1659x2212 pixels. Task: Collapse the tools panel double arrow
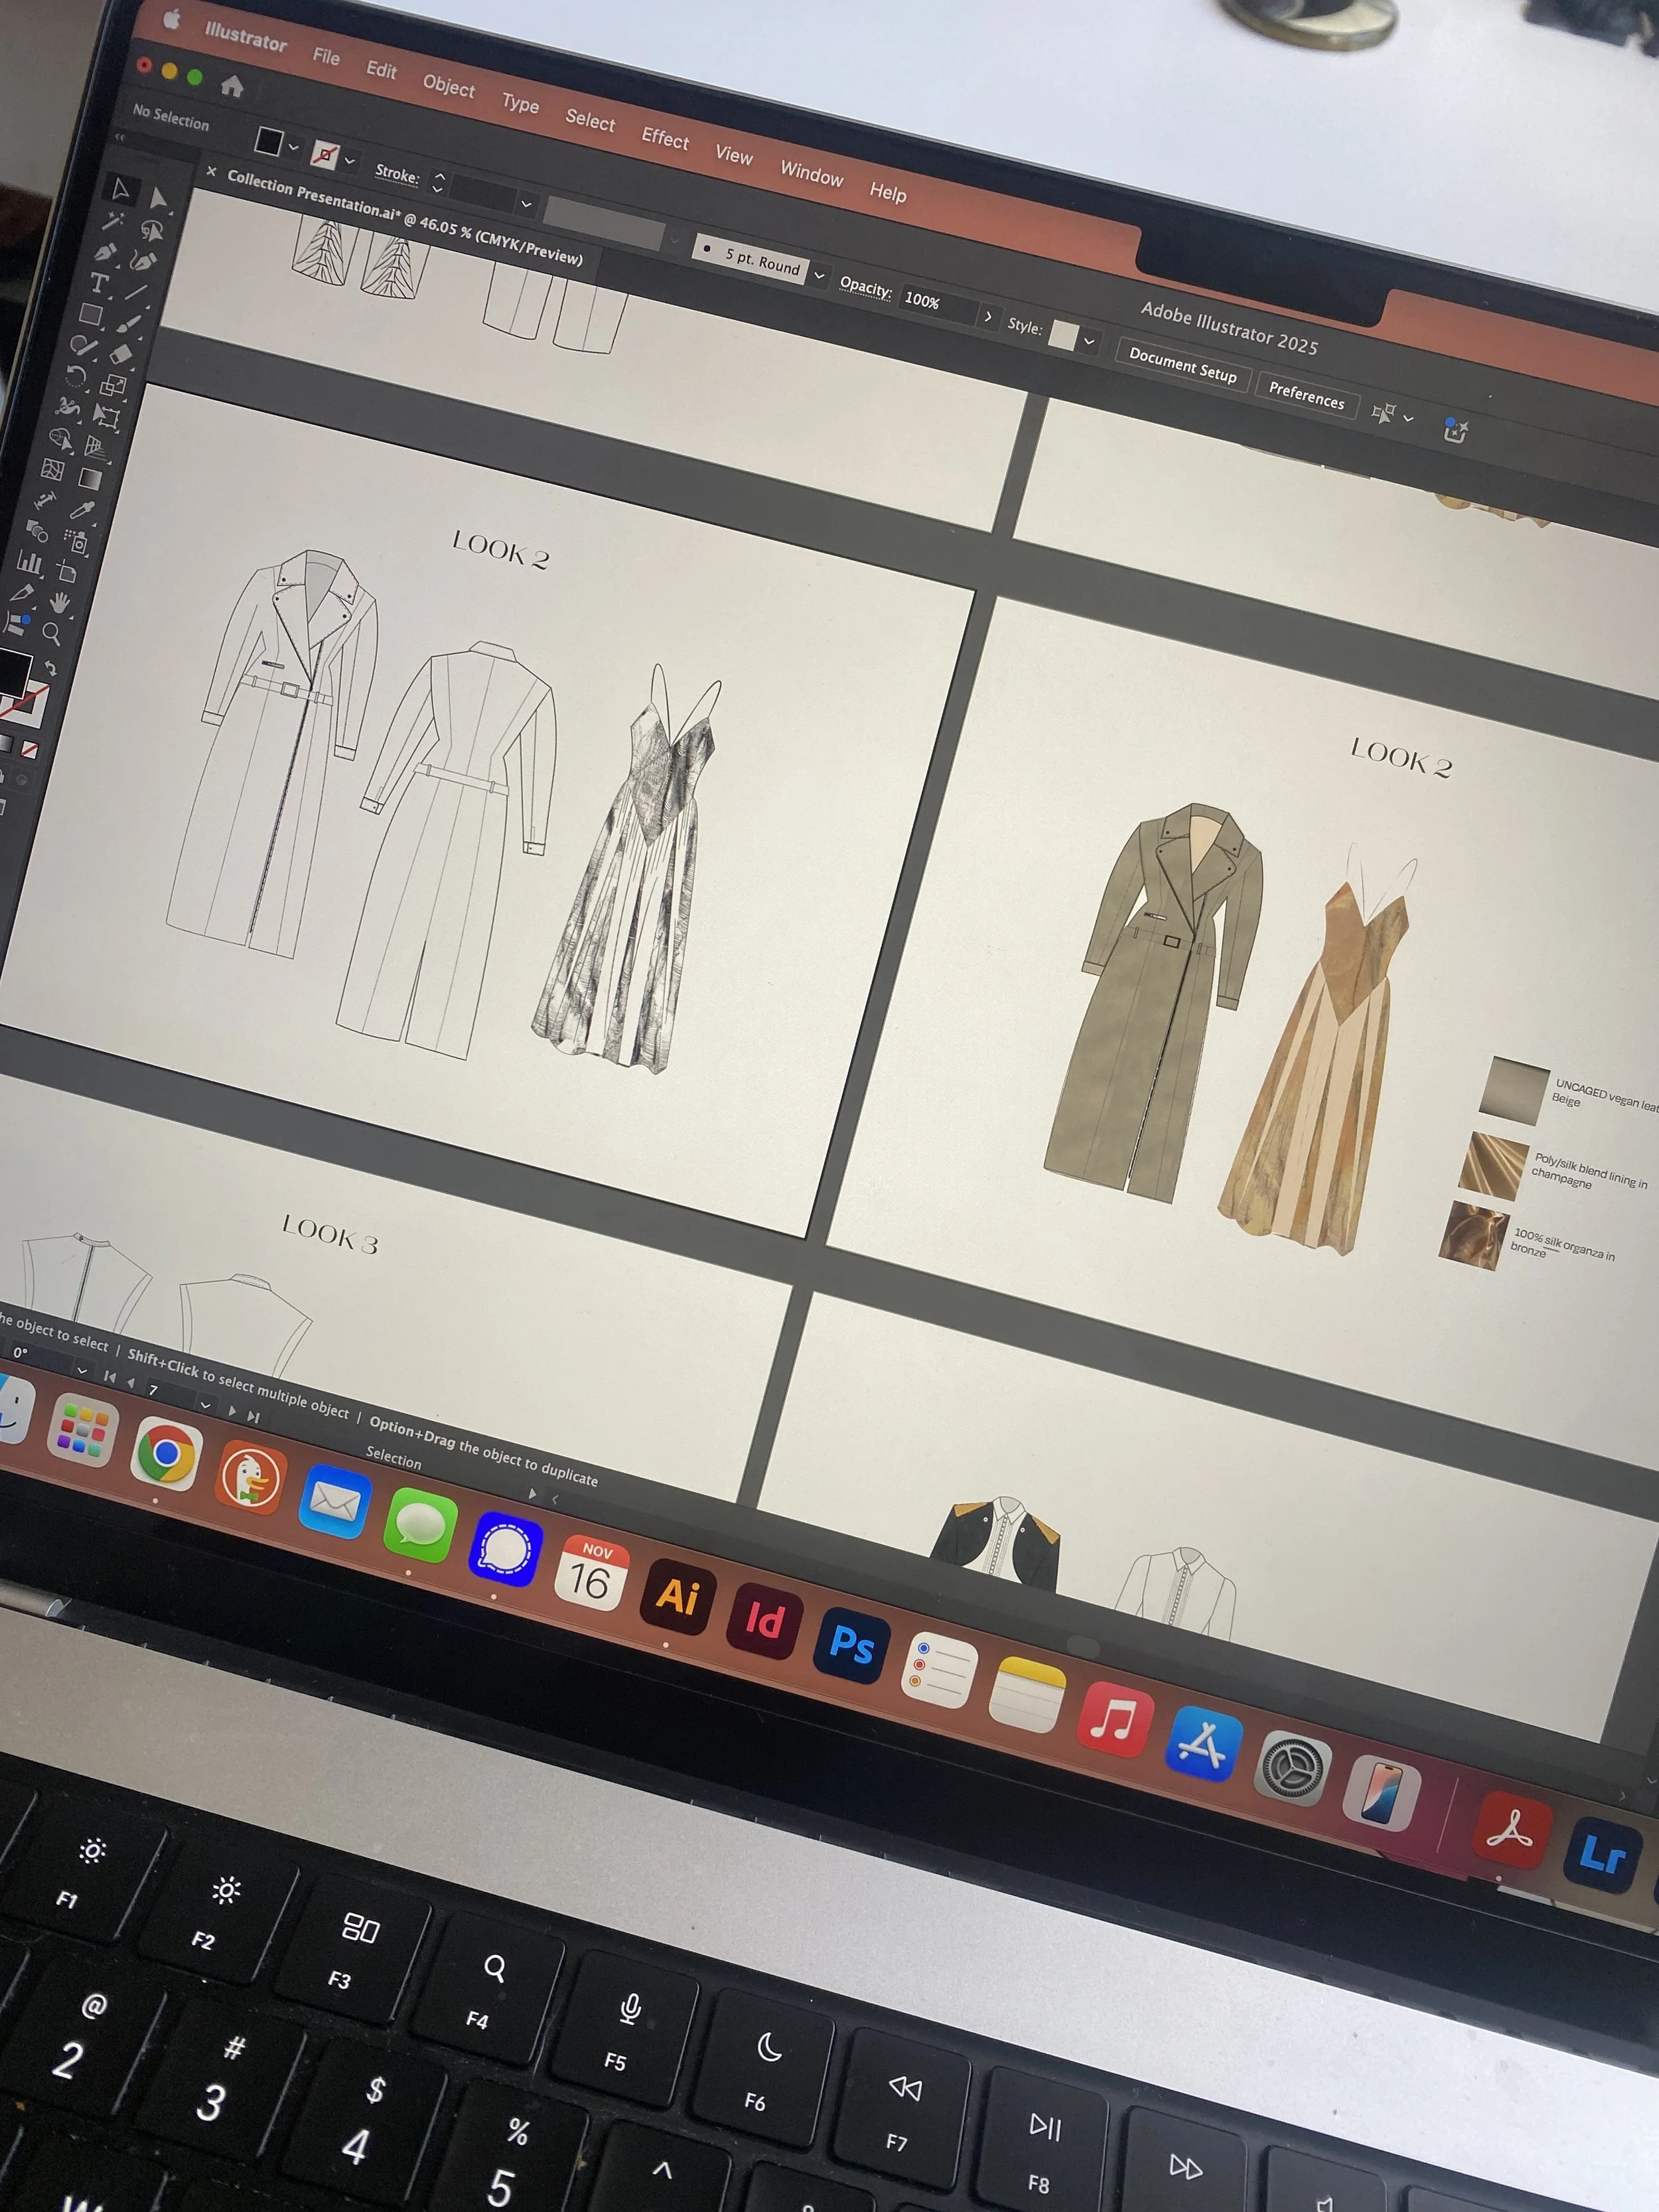pos(120,136)
